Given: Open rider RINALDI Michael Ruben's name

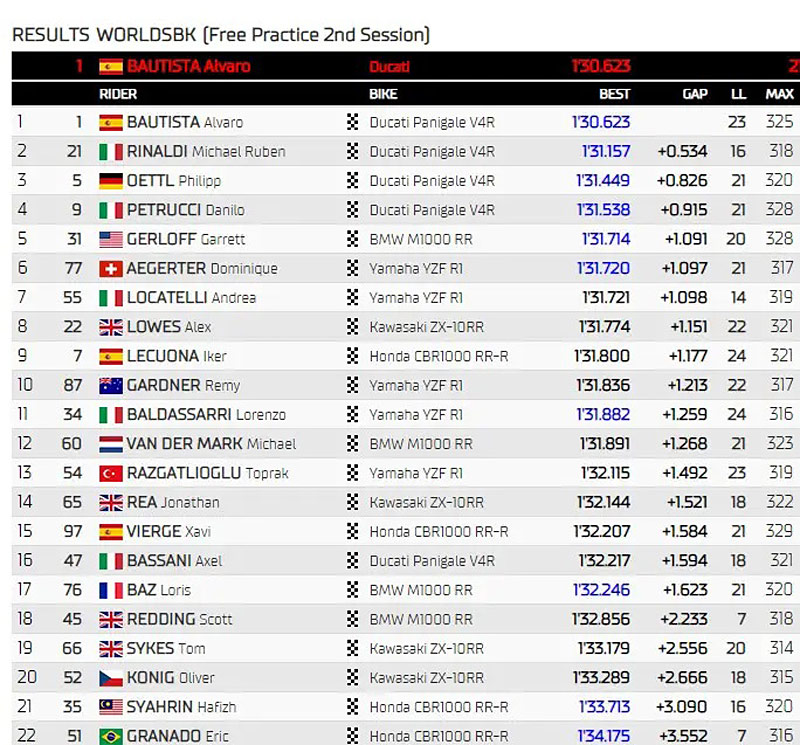Looking at the screenshot, I should pyautogui.click(x=206, y=152).
